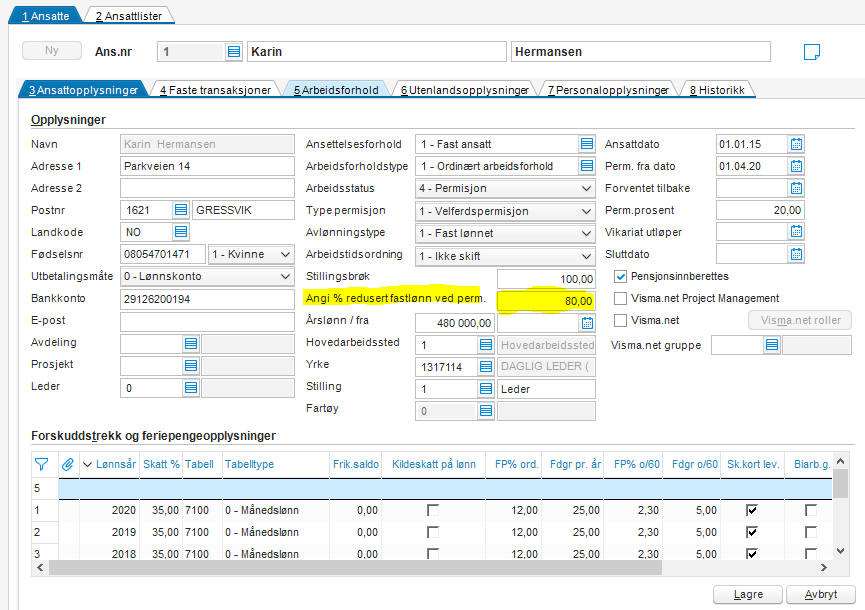Switch to the Arbeidsforhold tab

point(336,90)
